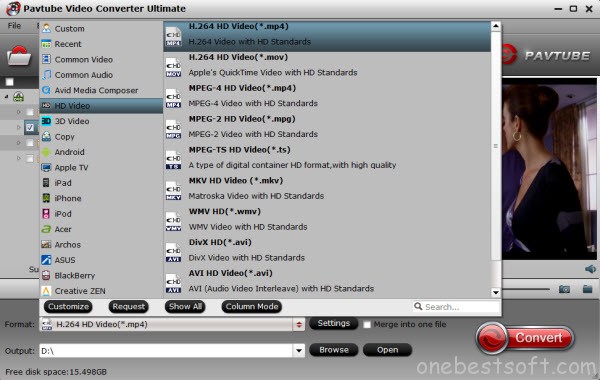Screen dimensions: 600x380
Task: Click the Common Audio note icon
Action: (x=46, y=75)
